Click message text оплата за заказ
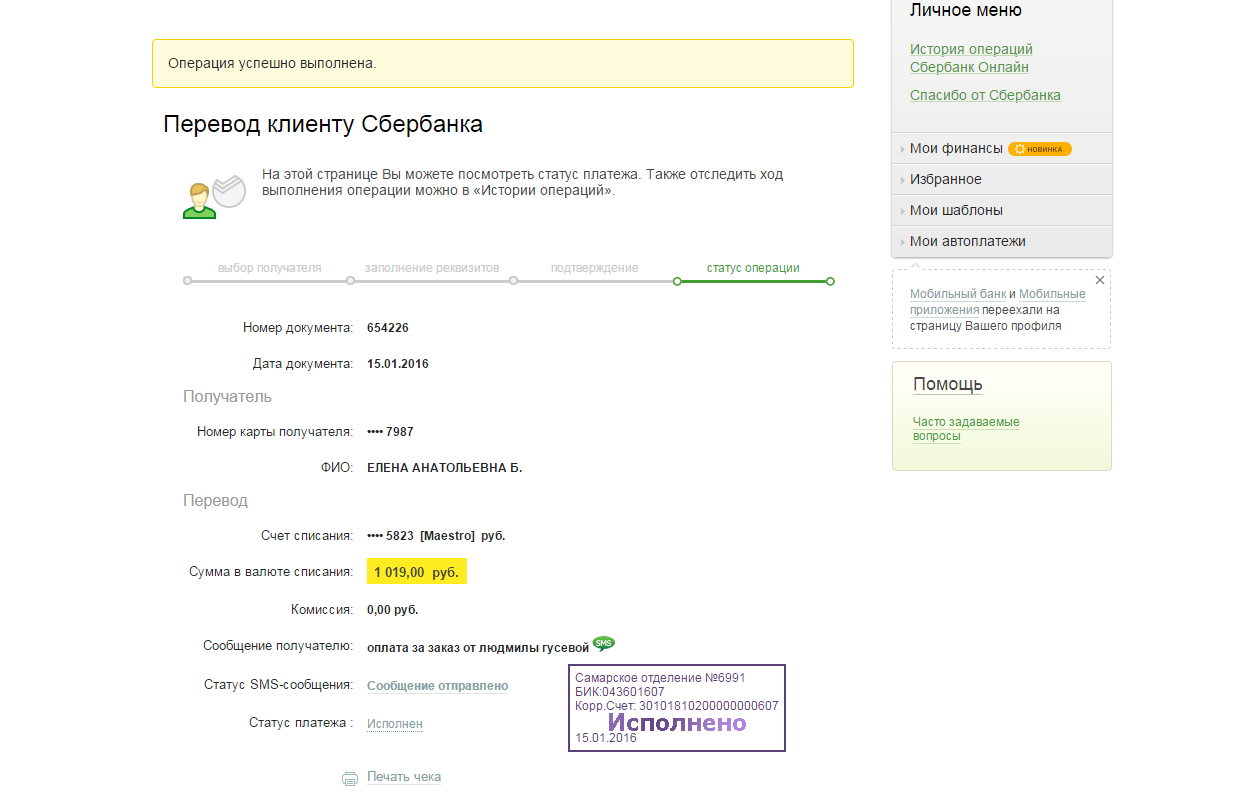The image size is (1237, 795). [x=478, y=648]
